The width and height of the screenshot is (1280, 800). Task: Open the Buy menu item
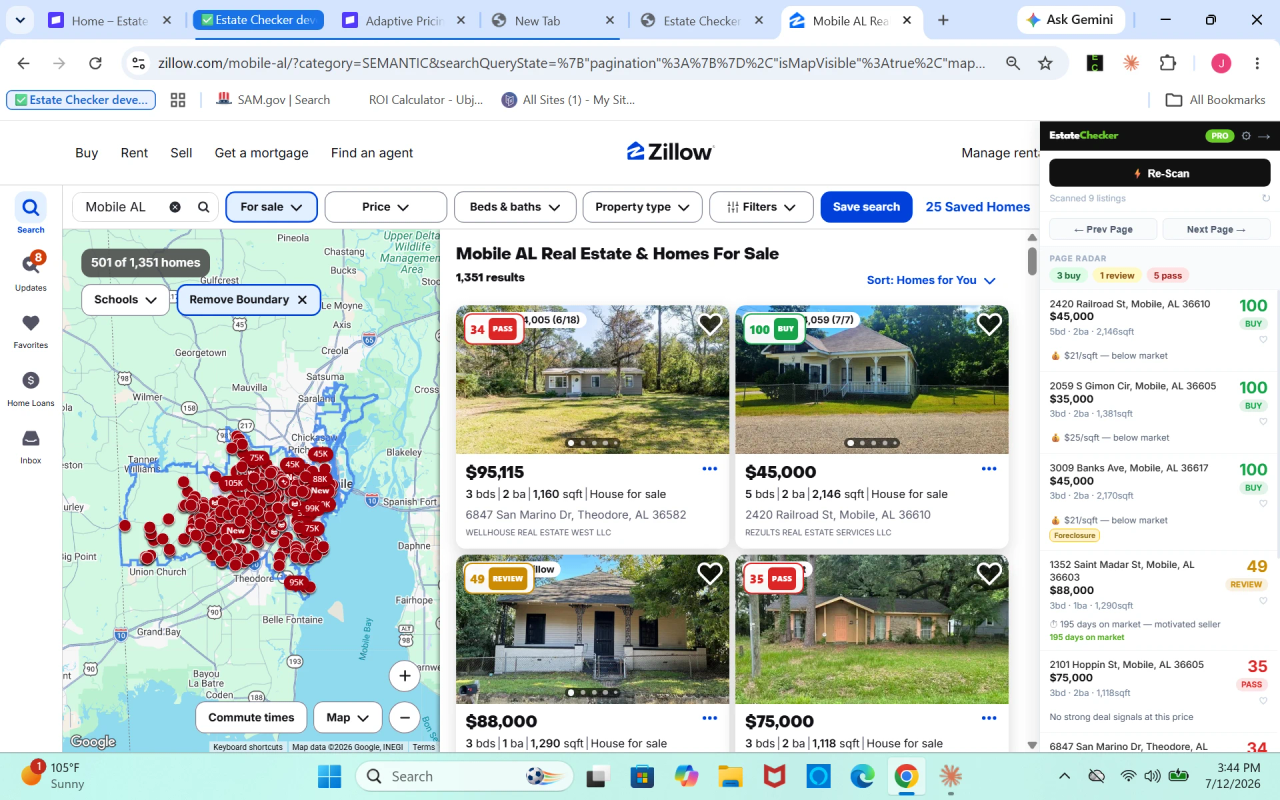[x=87, y=153]
